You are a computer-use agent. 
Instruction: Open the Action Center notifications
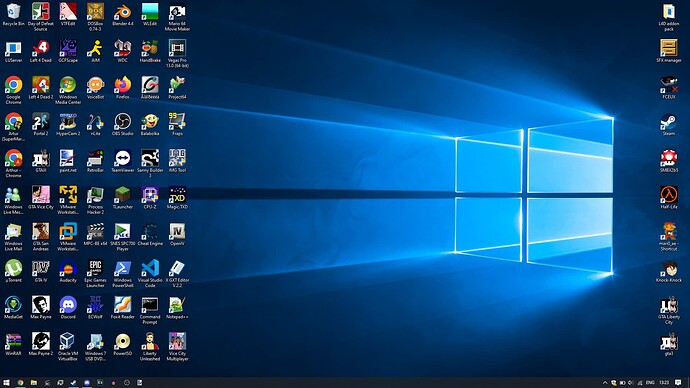tap(678, 383)
